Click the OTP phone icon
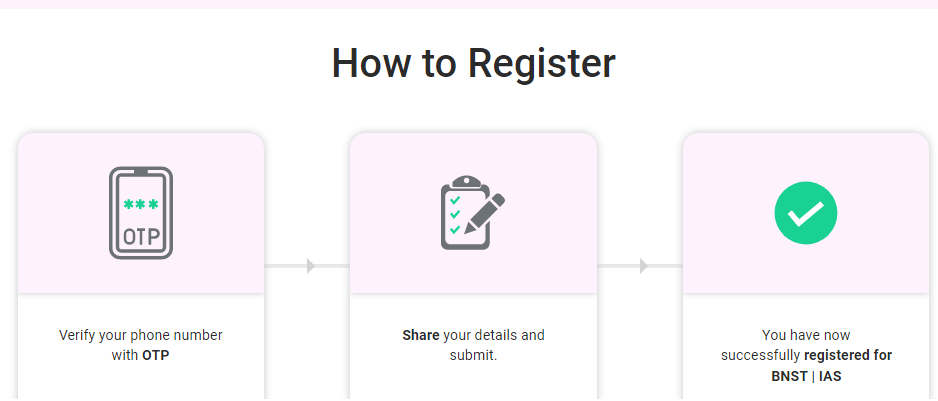The height and width of the screenshot is (401, 938). (141, 214)
